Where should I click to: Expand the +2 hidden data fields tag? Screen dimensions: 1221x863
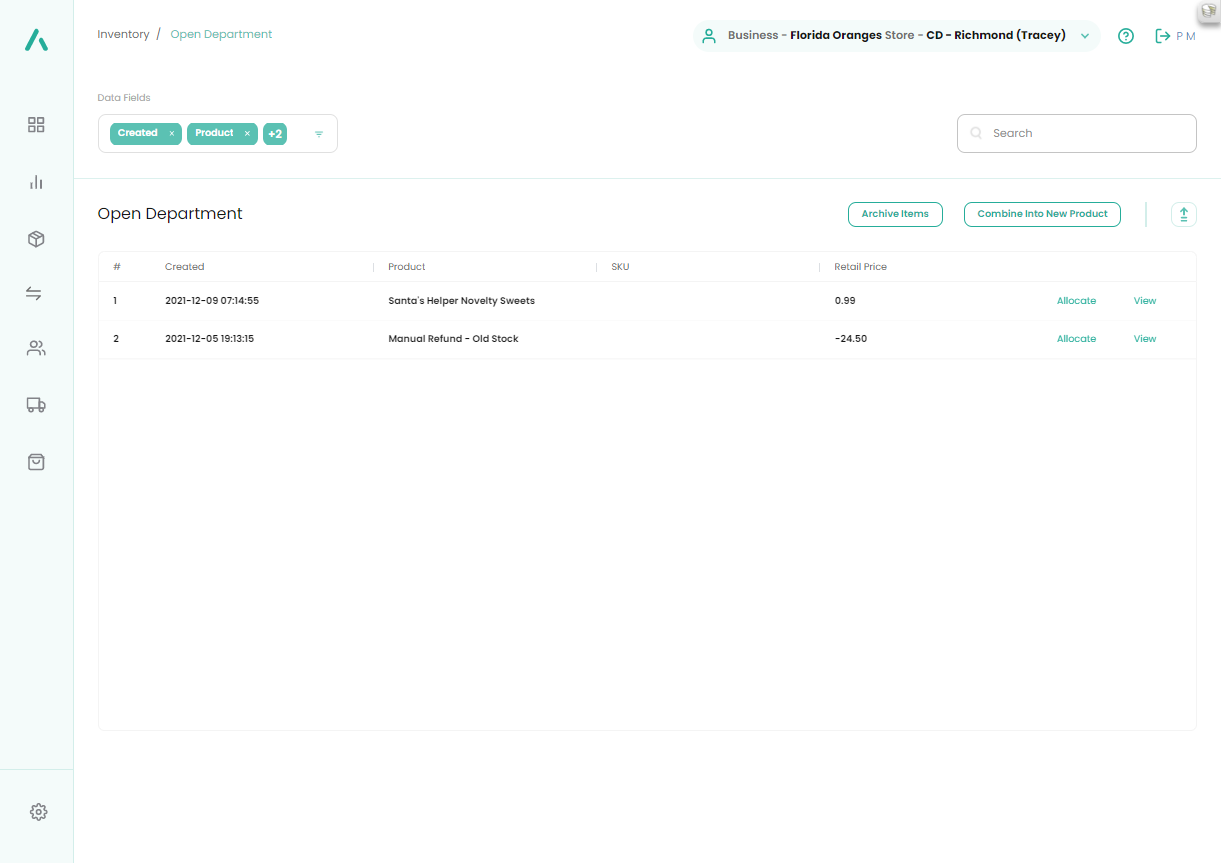pyautogui.click(x=275, y=134)
